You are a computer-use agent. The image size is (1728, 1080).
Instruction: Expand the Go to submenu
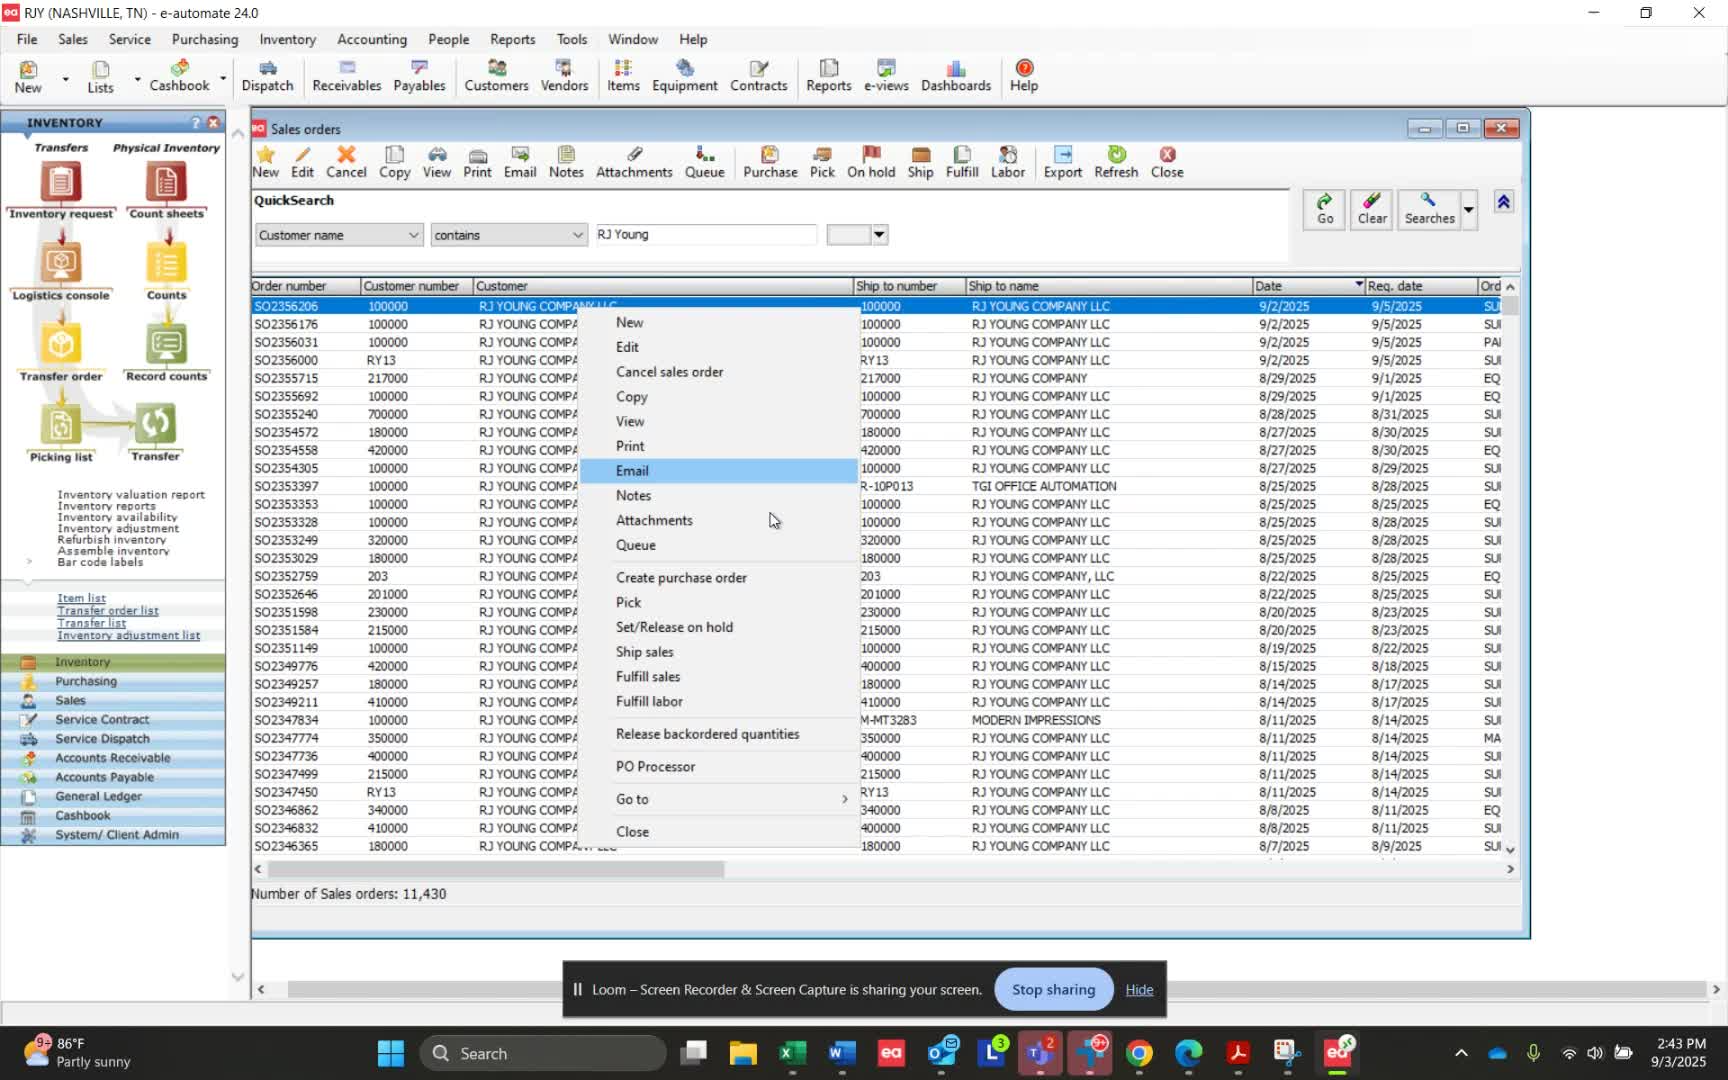(719, 799)
